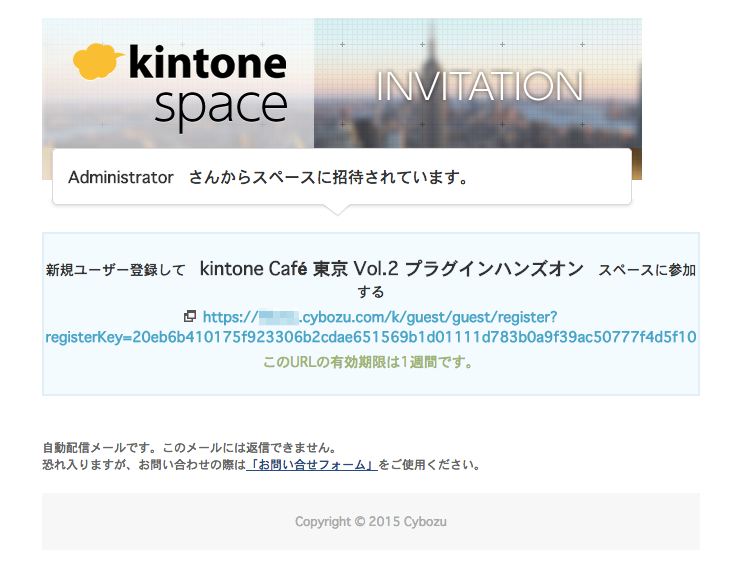
Task: Click the 「お問い合せフォーム」 contact form link
Action: pos(312,465)
